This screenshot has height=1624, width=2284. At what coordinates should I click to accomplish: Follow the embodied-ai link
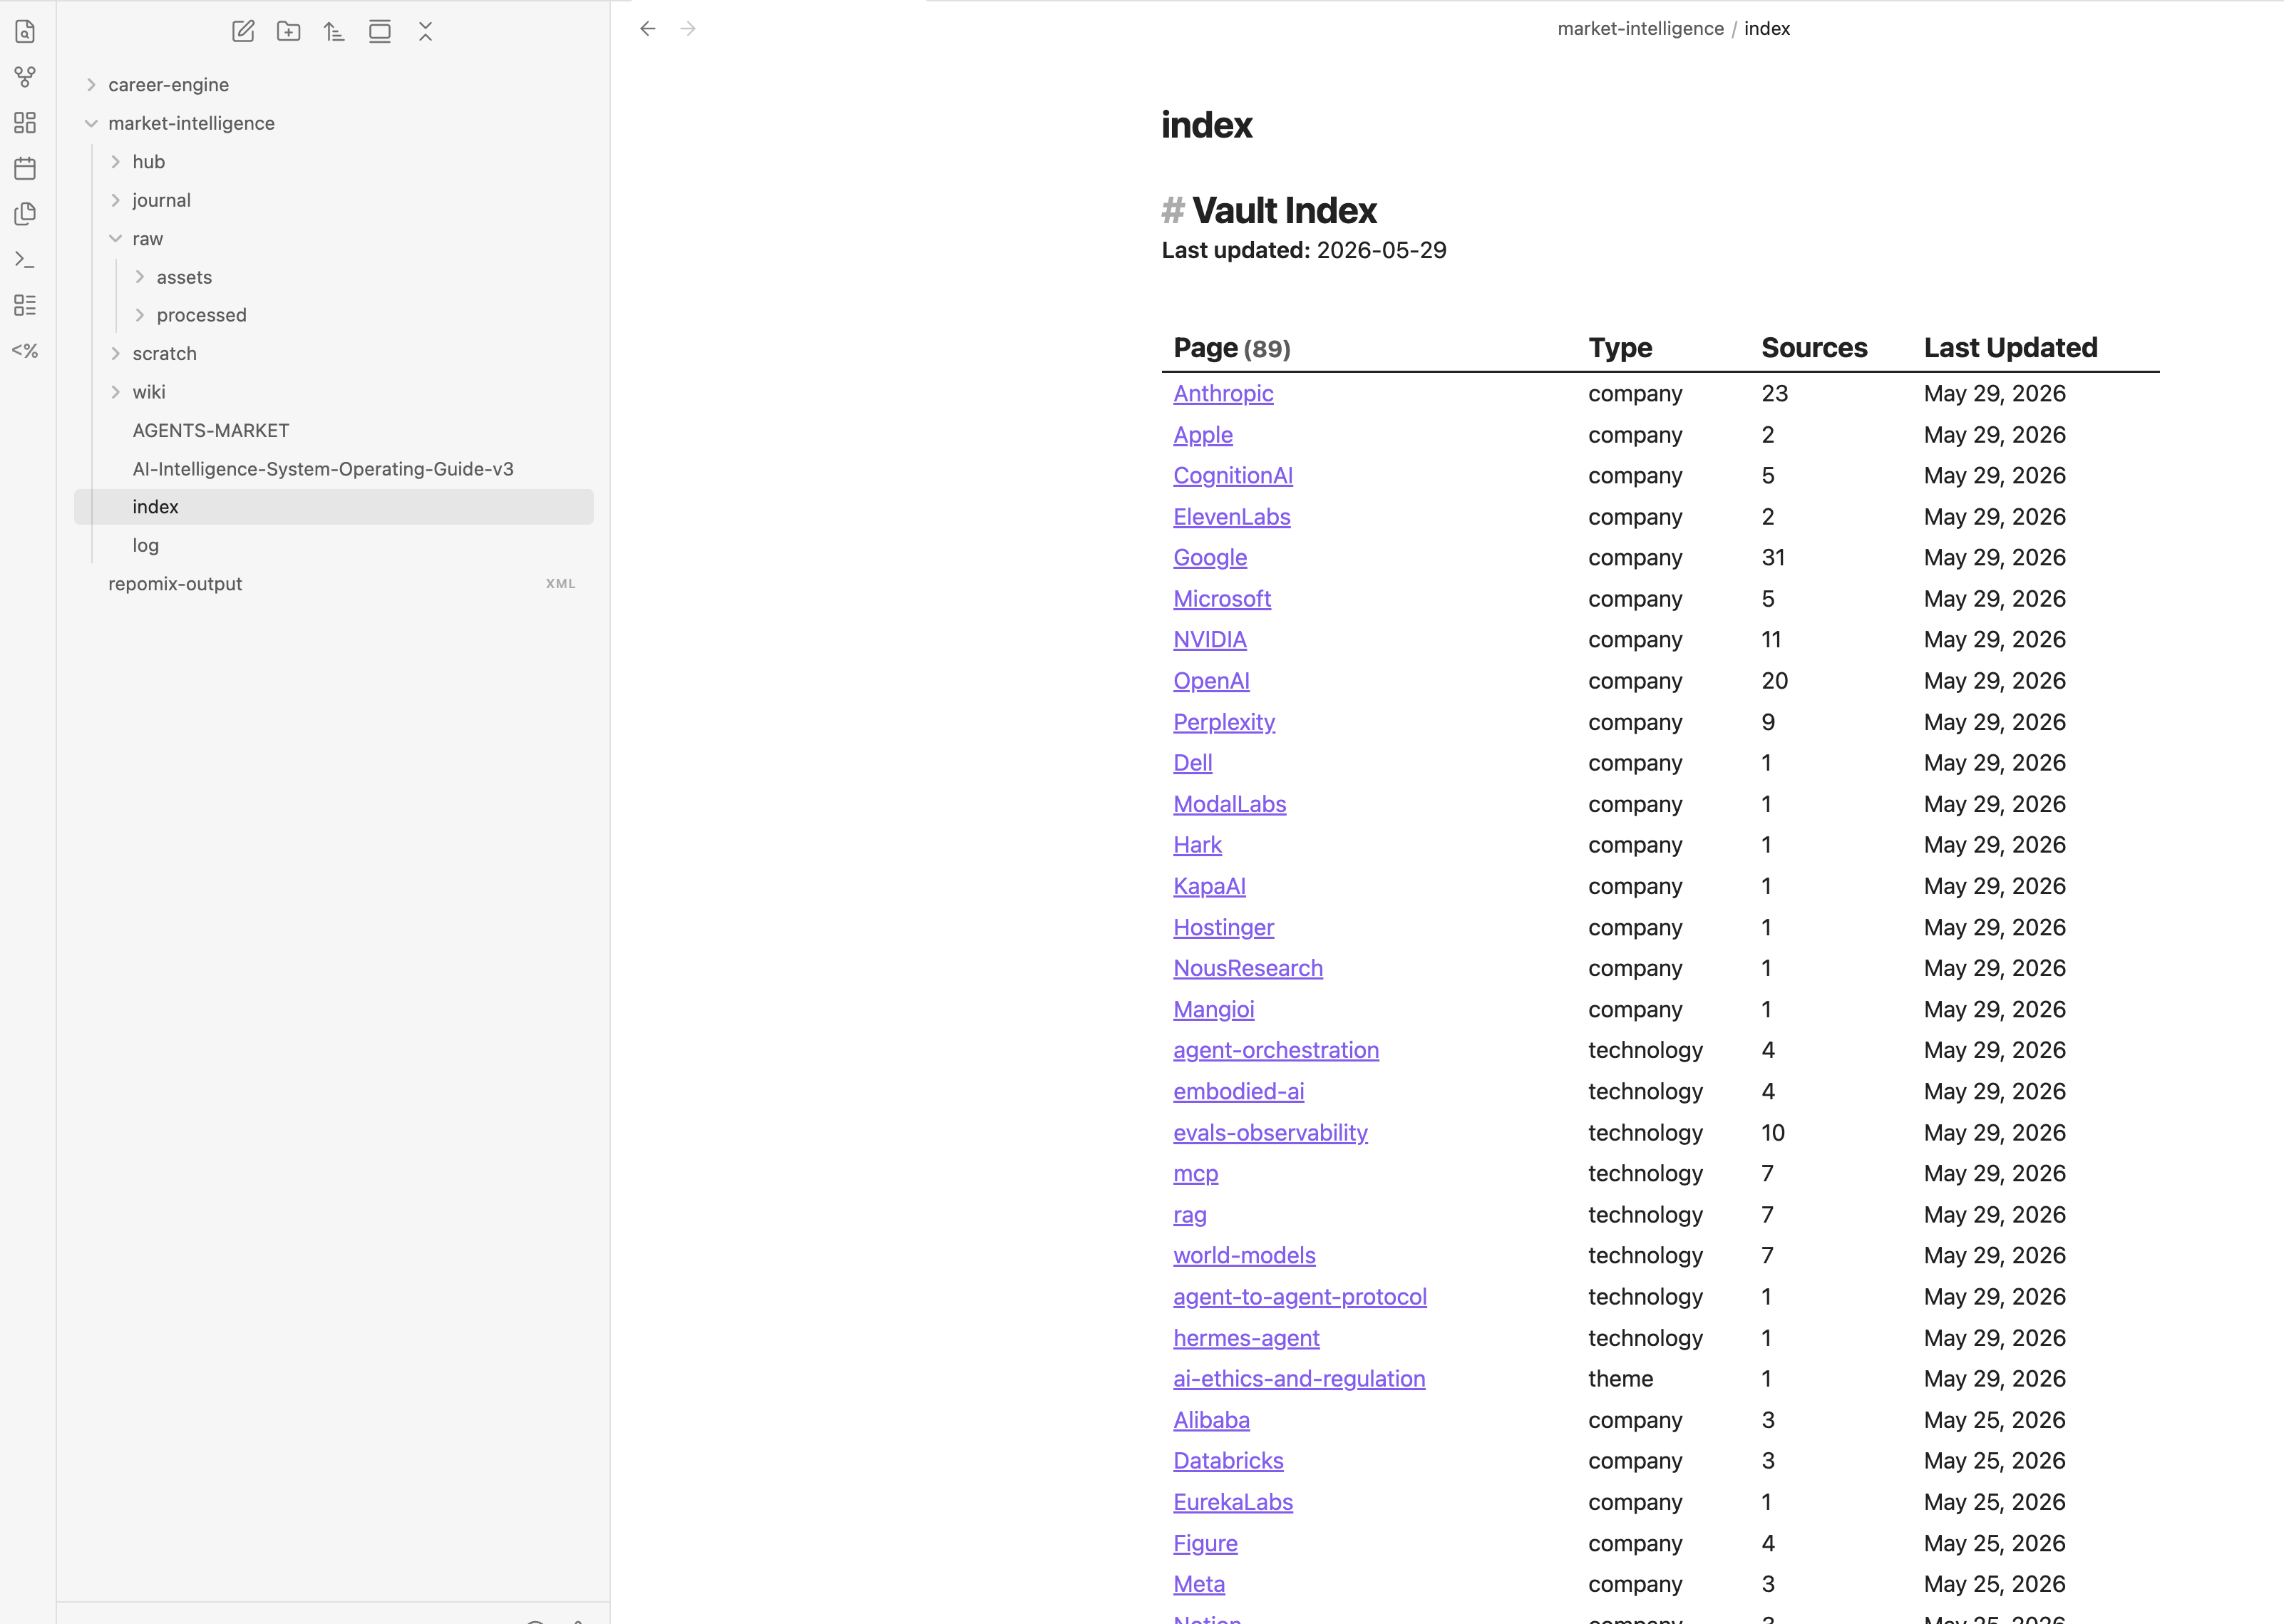[1239, 1092]
